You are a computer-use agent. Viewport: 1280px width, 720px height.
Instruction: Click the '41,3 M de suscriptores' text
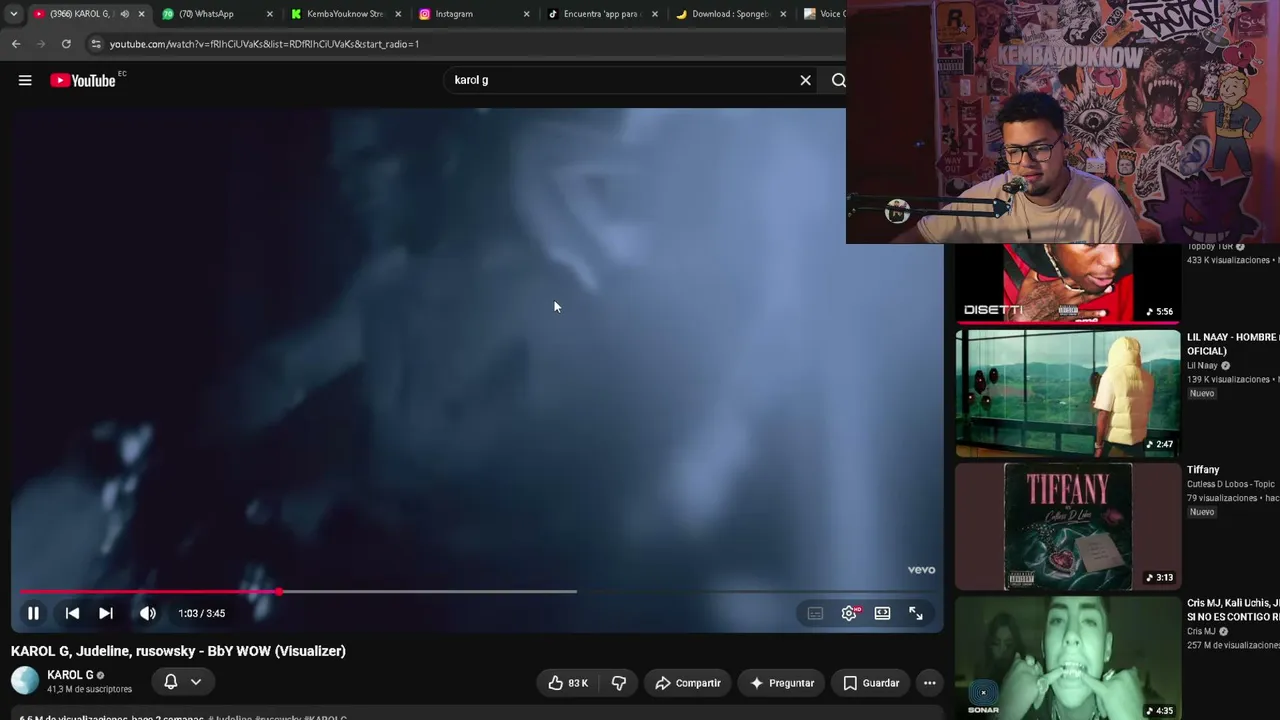coord(89,689)
